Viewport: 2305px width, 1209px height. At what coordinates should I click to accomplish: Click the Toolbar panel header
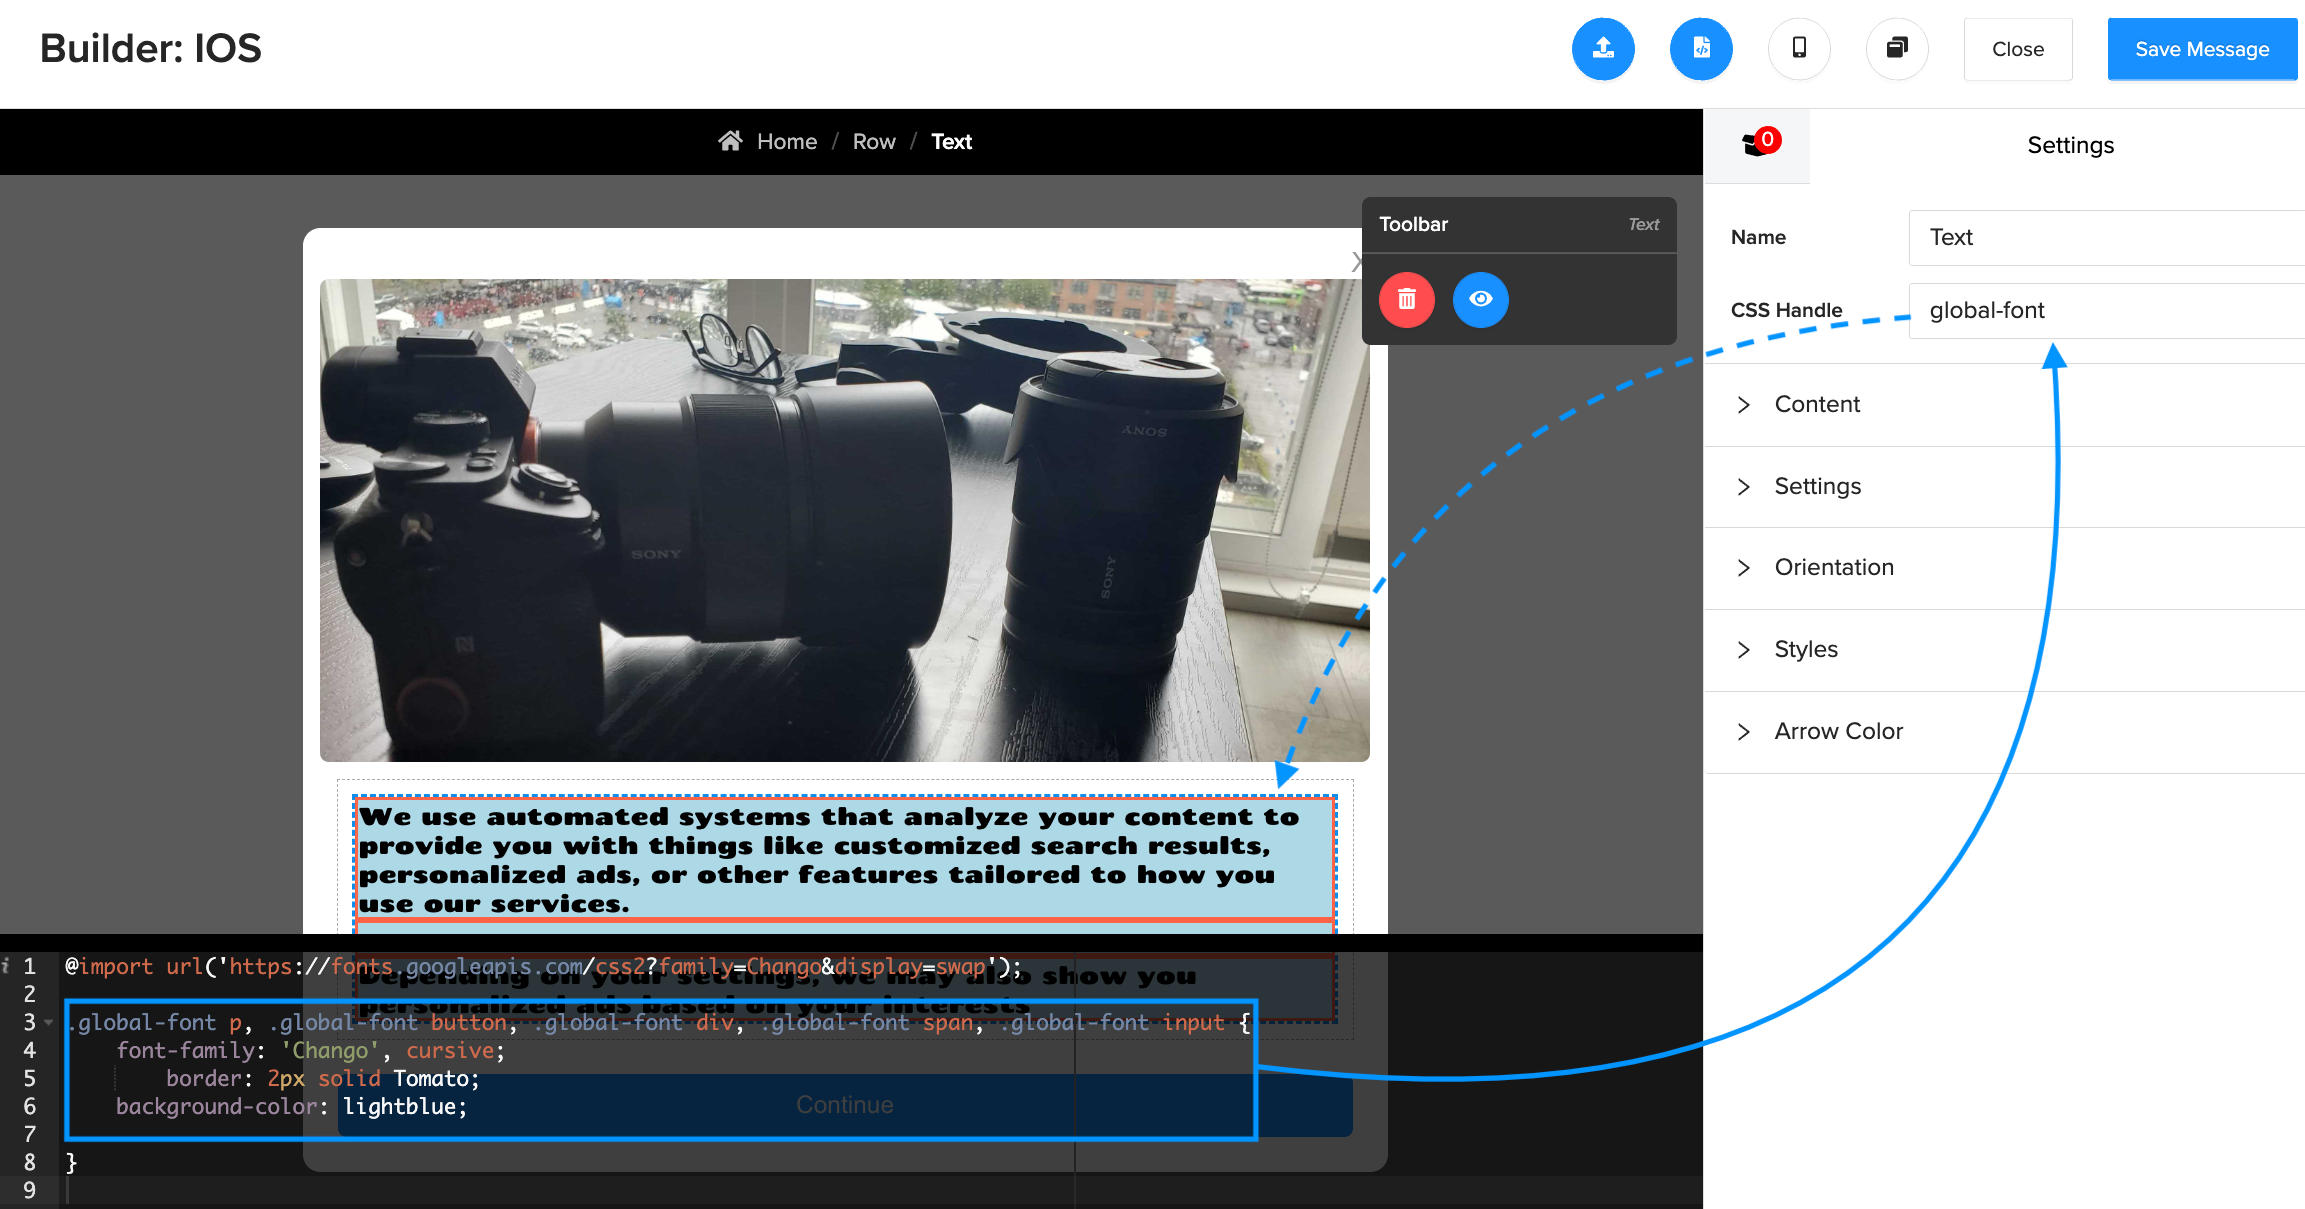(1519, 224)
